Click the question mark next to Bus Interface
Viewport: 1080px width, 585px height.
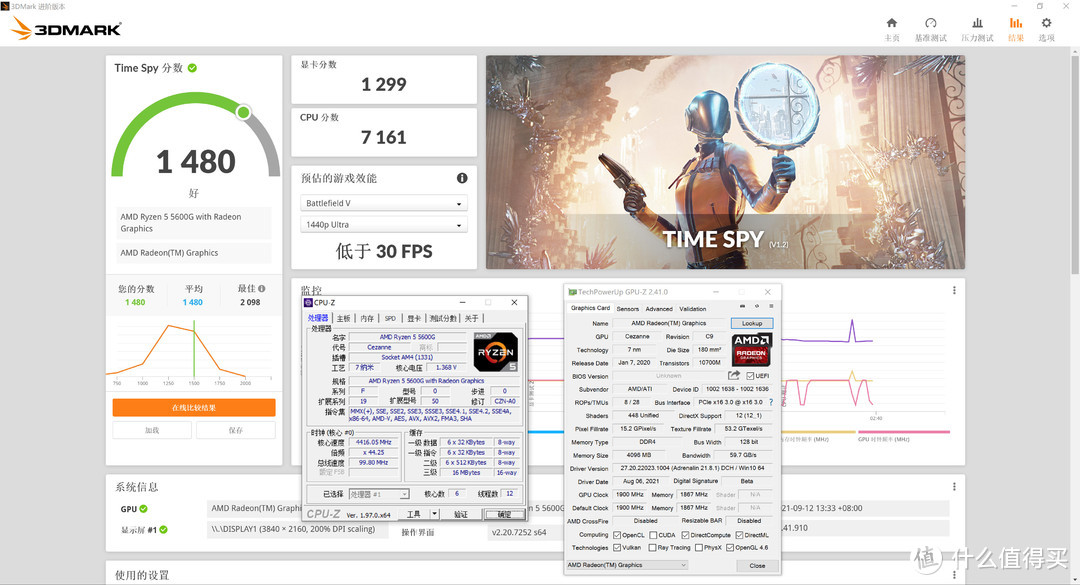pos(770,402)
